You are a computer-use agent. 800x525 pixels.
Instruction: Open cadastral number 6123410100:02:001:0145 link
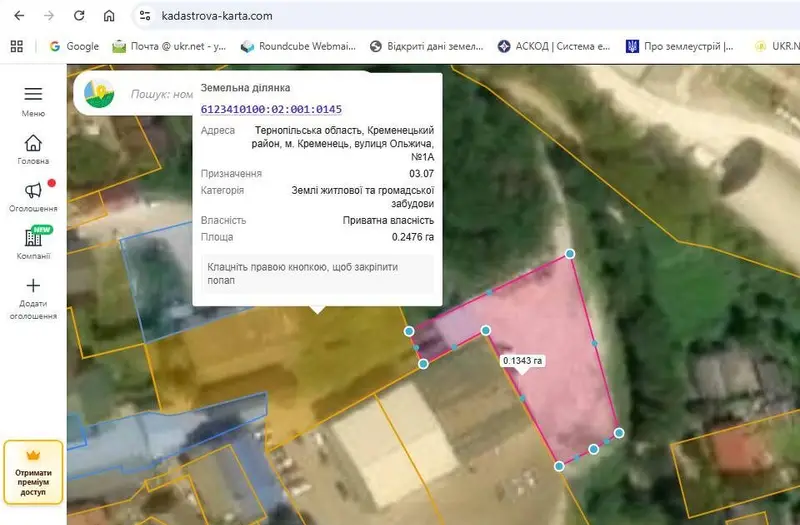pos(271,109)
